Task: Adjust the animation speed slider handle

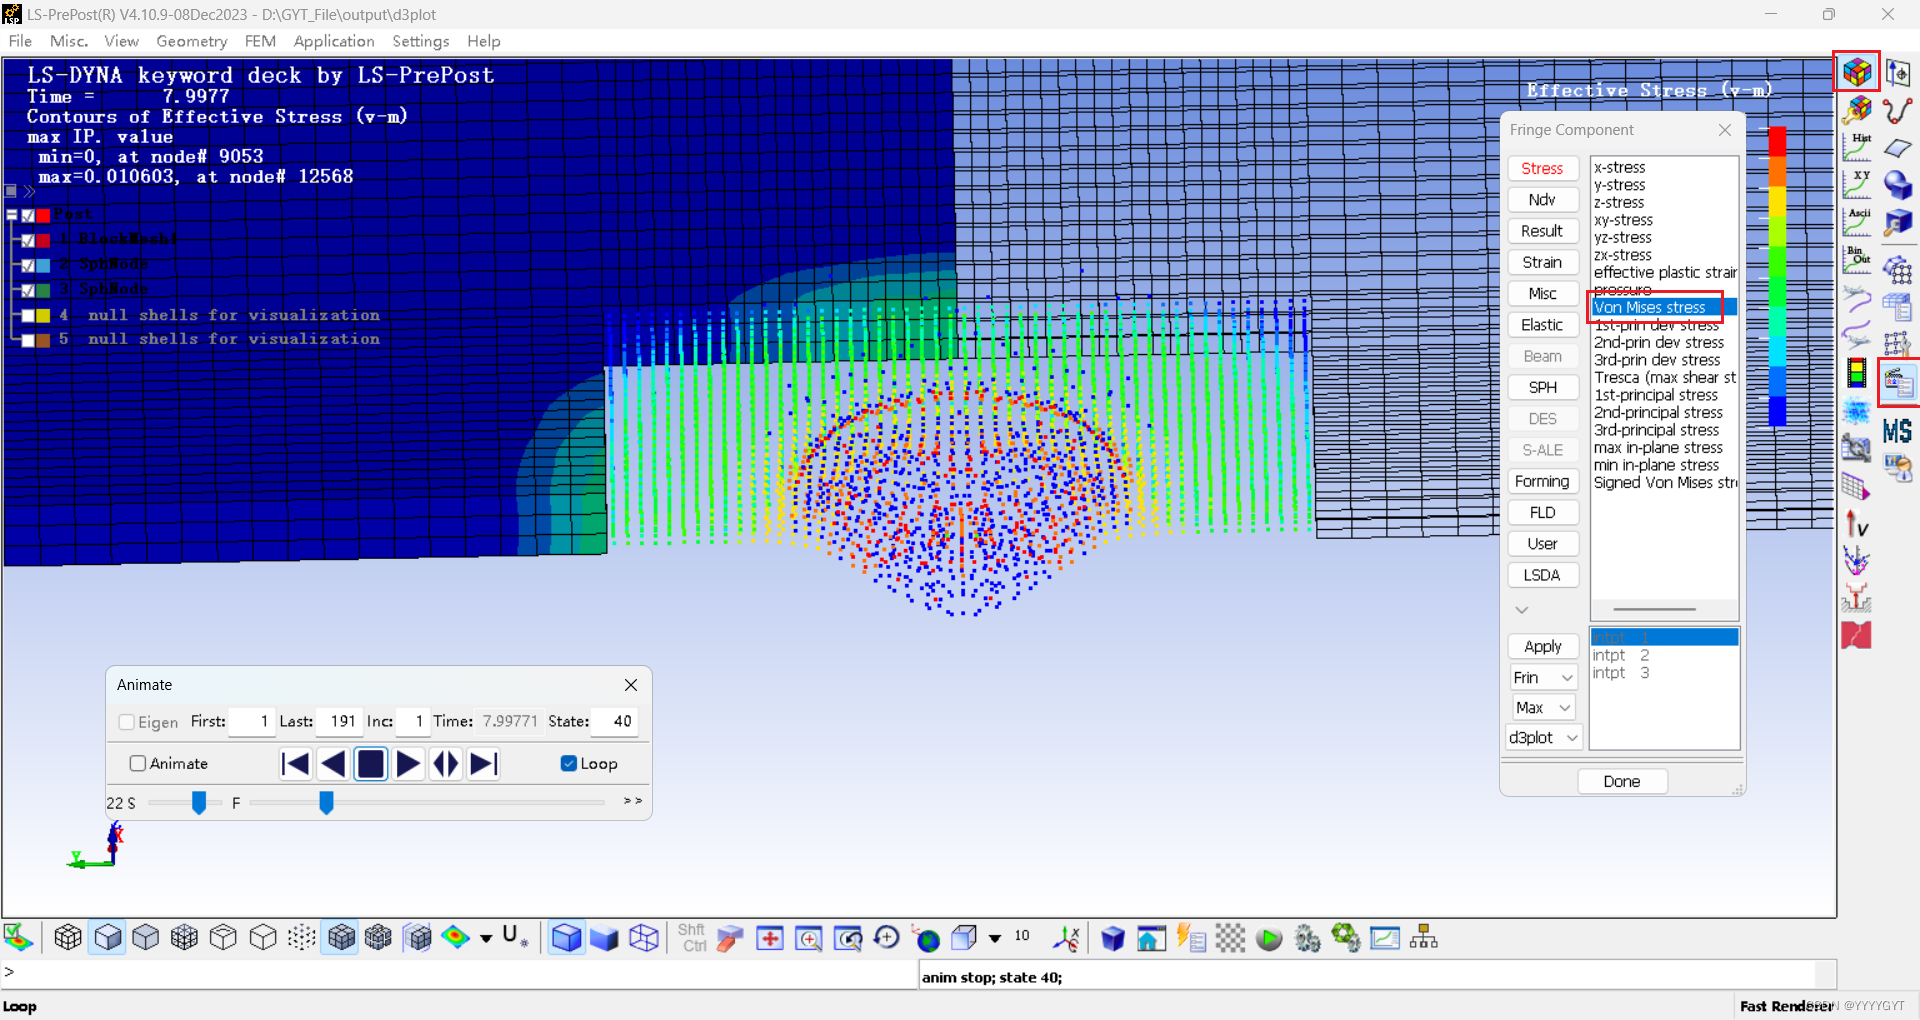Action: pos(199,802)
